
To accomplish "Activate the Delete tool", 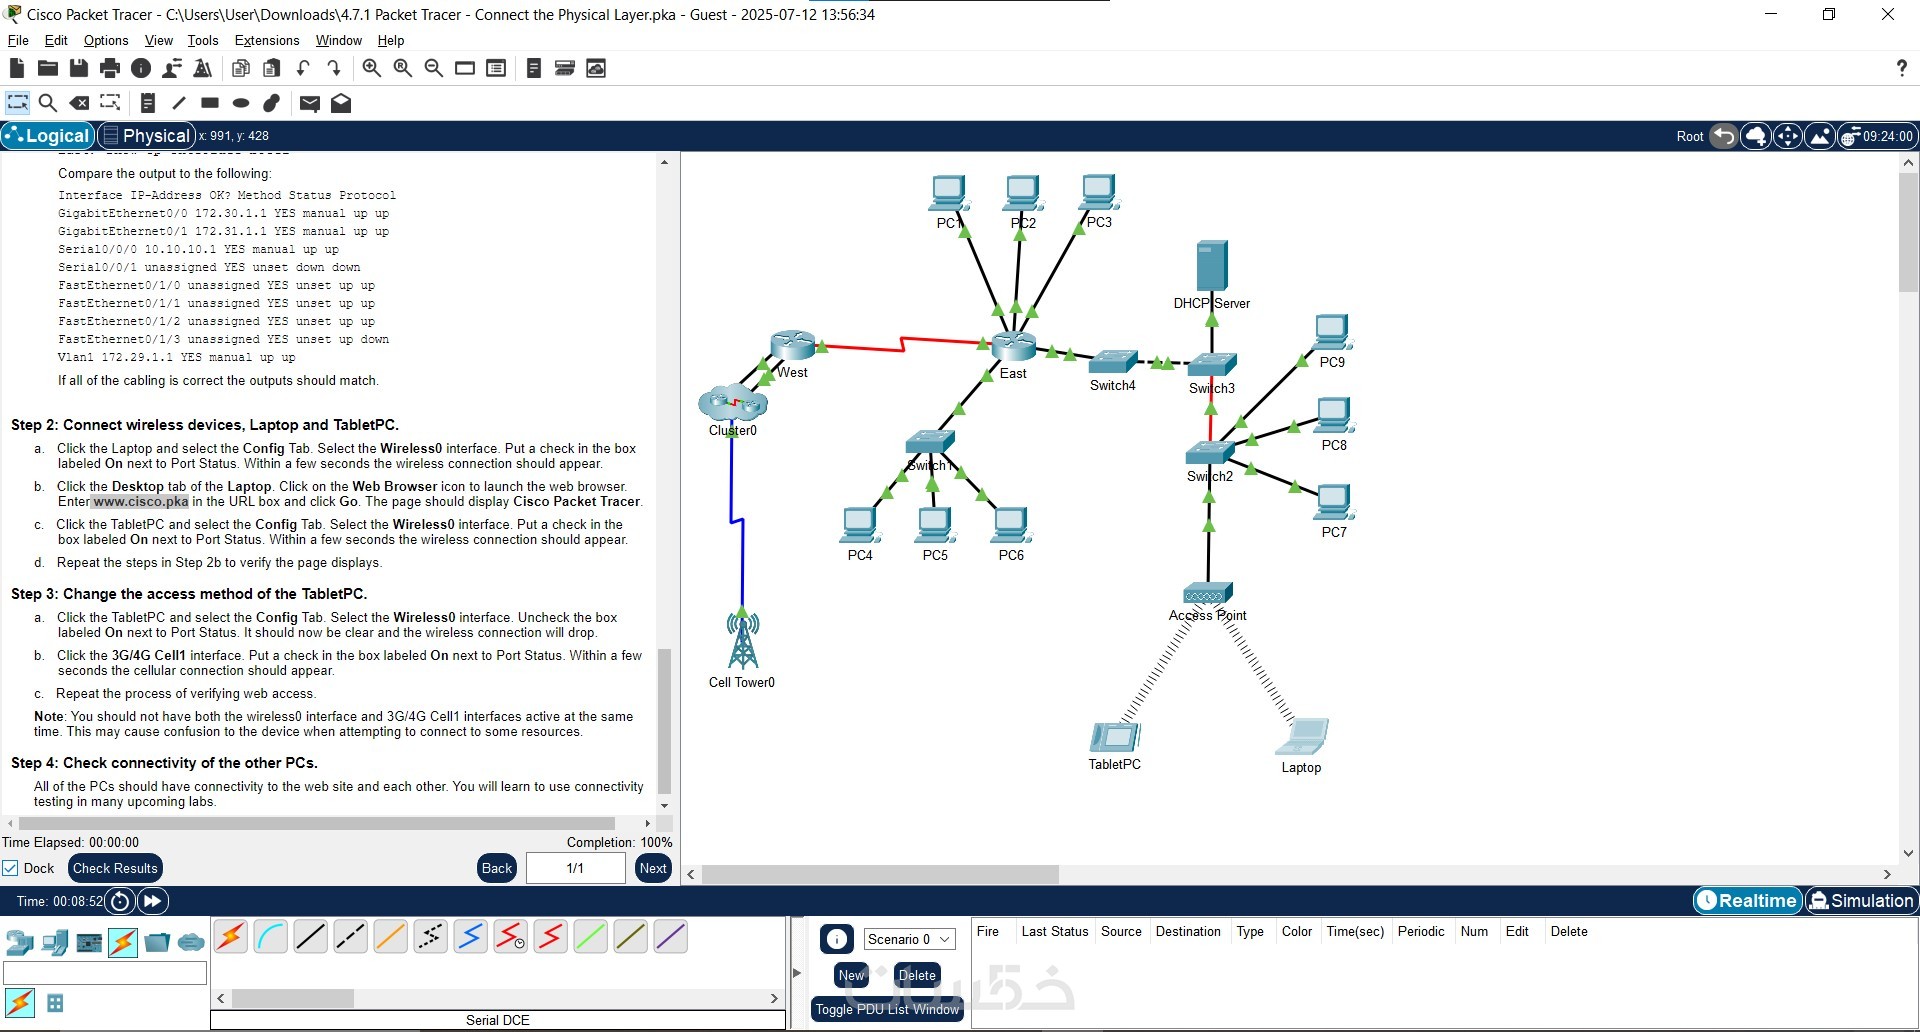I will [x=79, y=103].
